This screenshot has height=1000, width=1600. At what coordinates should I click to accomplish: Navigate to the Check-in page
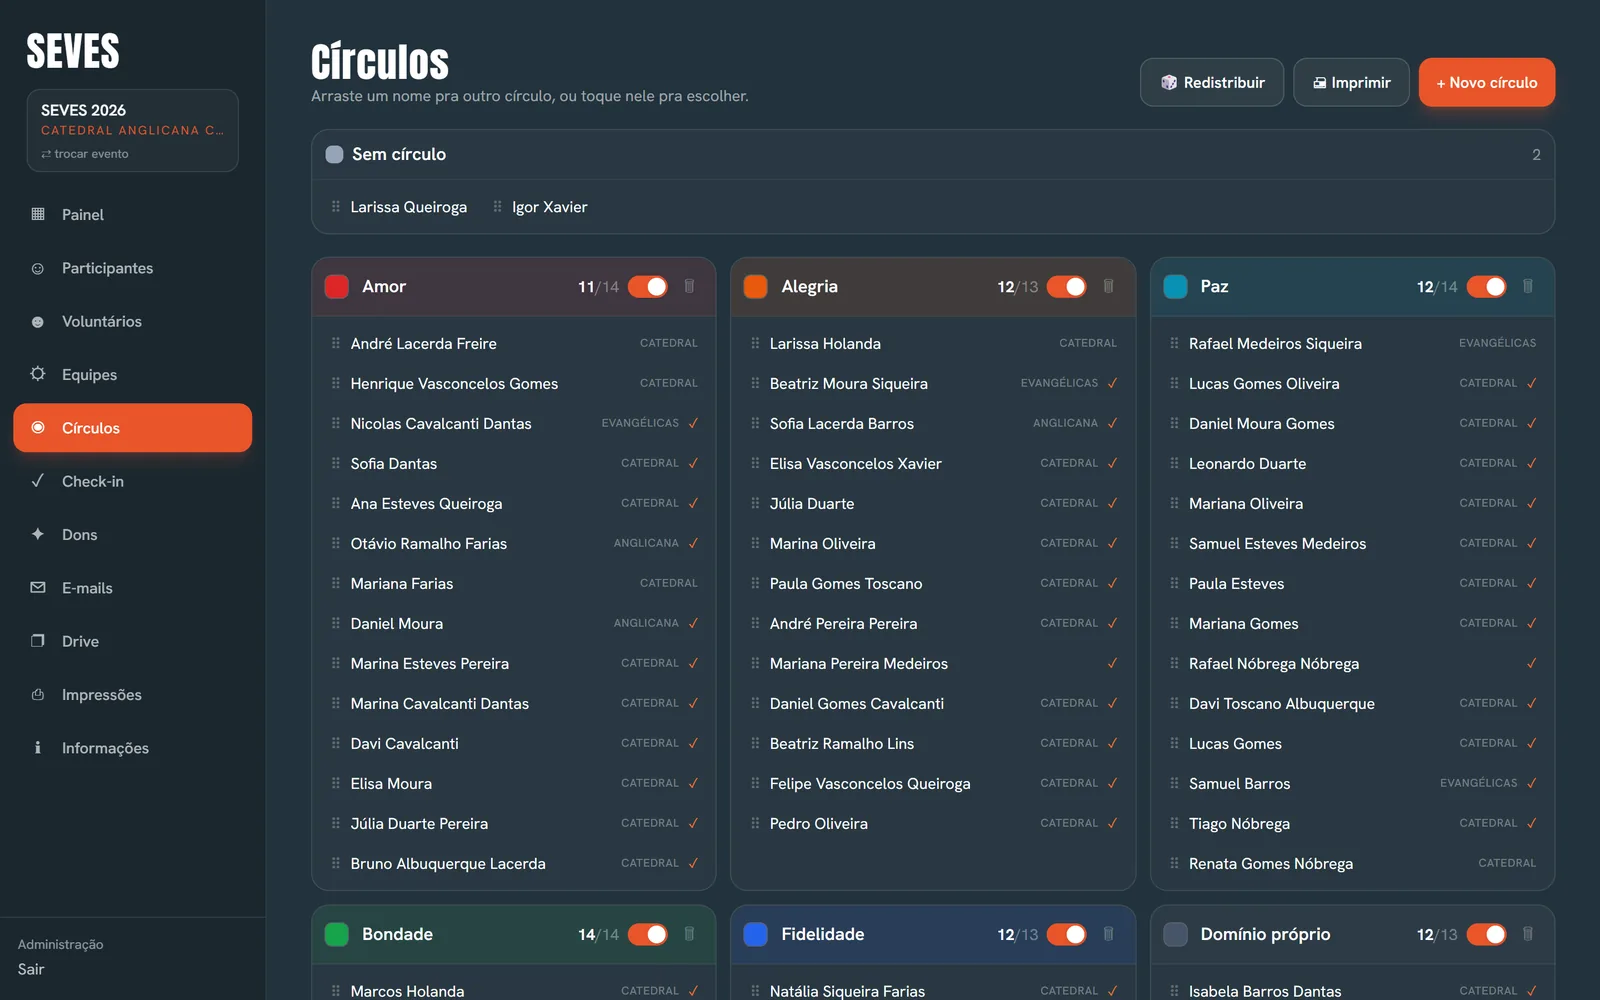click(133, 481)
